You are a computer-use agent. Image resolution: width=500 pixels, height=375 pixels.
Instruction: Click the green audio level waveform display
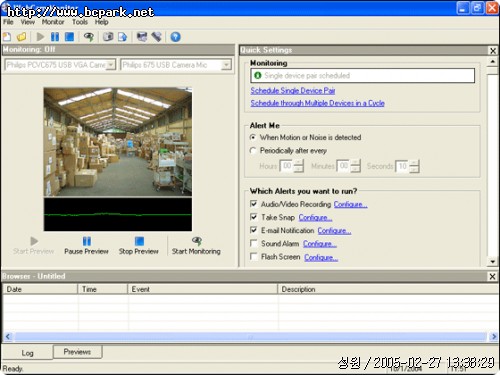[118, 214]
